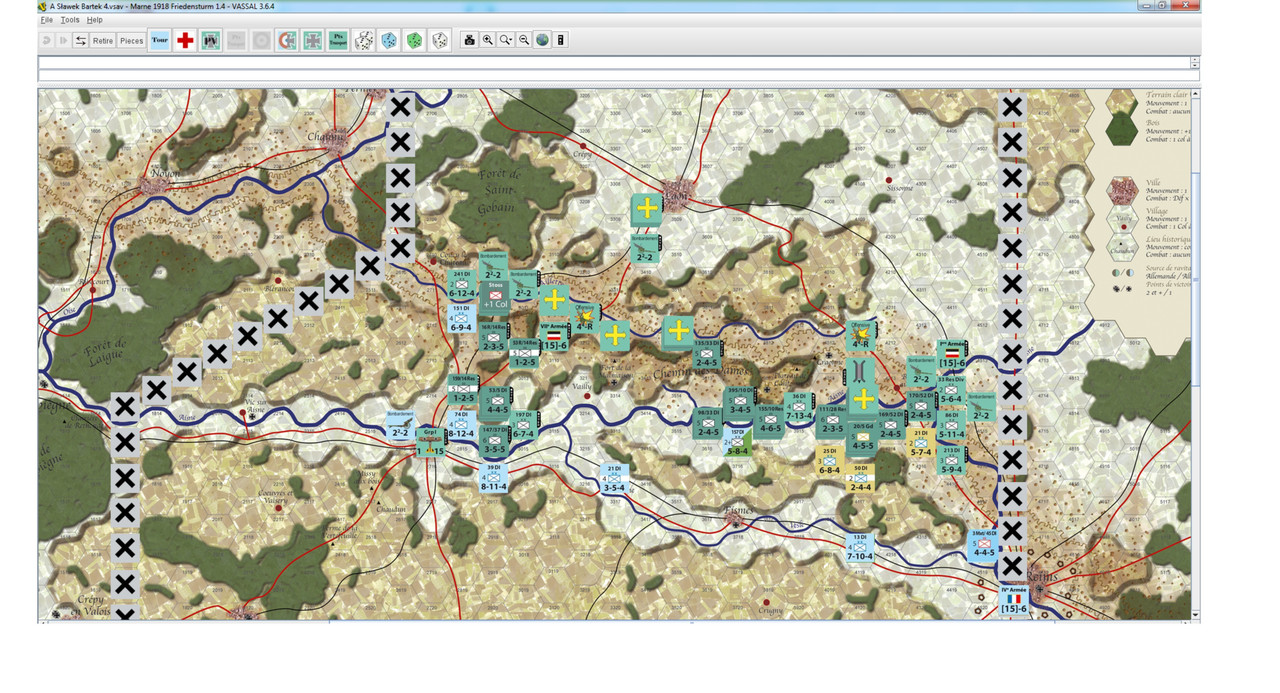Select the 86 DI 5-11-4 counter

(x=951, y=426)
